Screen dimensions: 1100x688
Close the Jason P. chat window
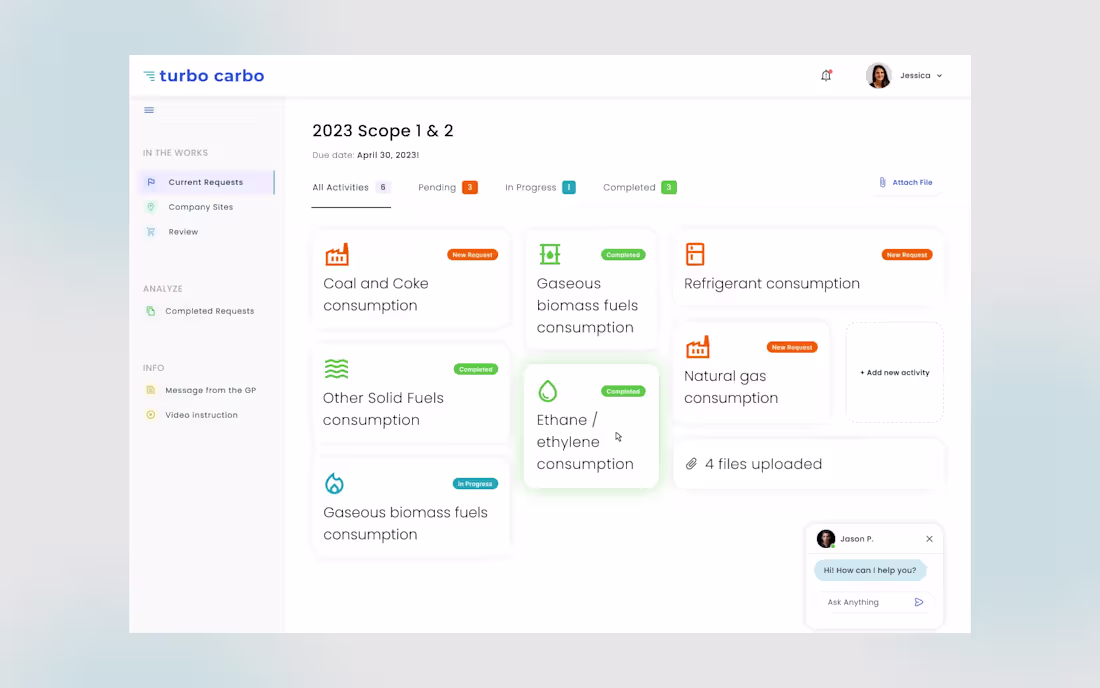tap(929, 538)
